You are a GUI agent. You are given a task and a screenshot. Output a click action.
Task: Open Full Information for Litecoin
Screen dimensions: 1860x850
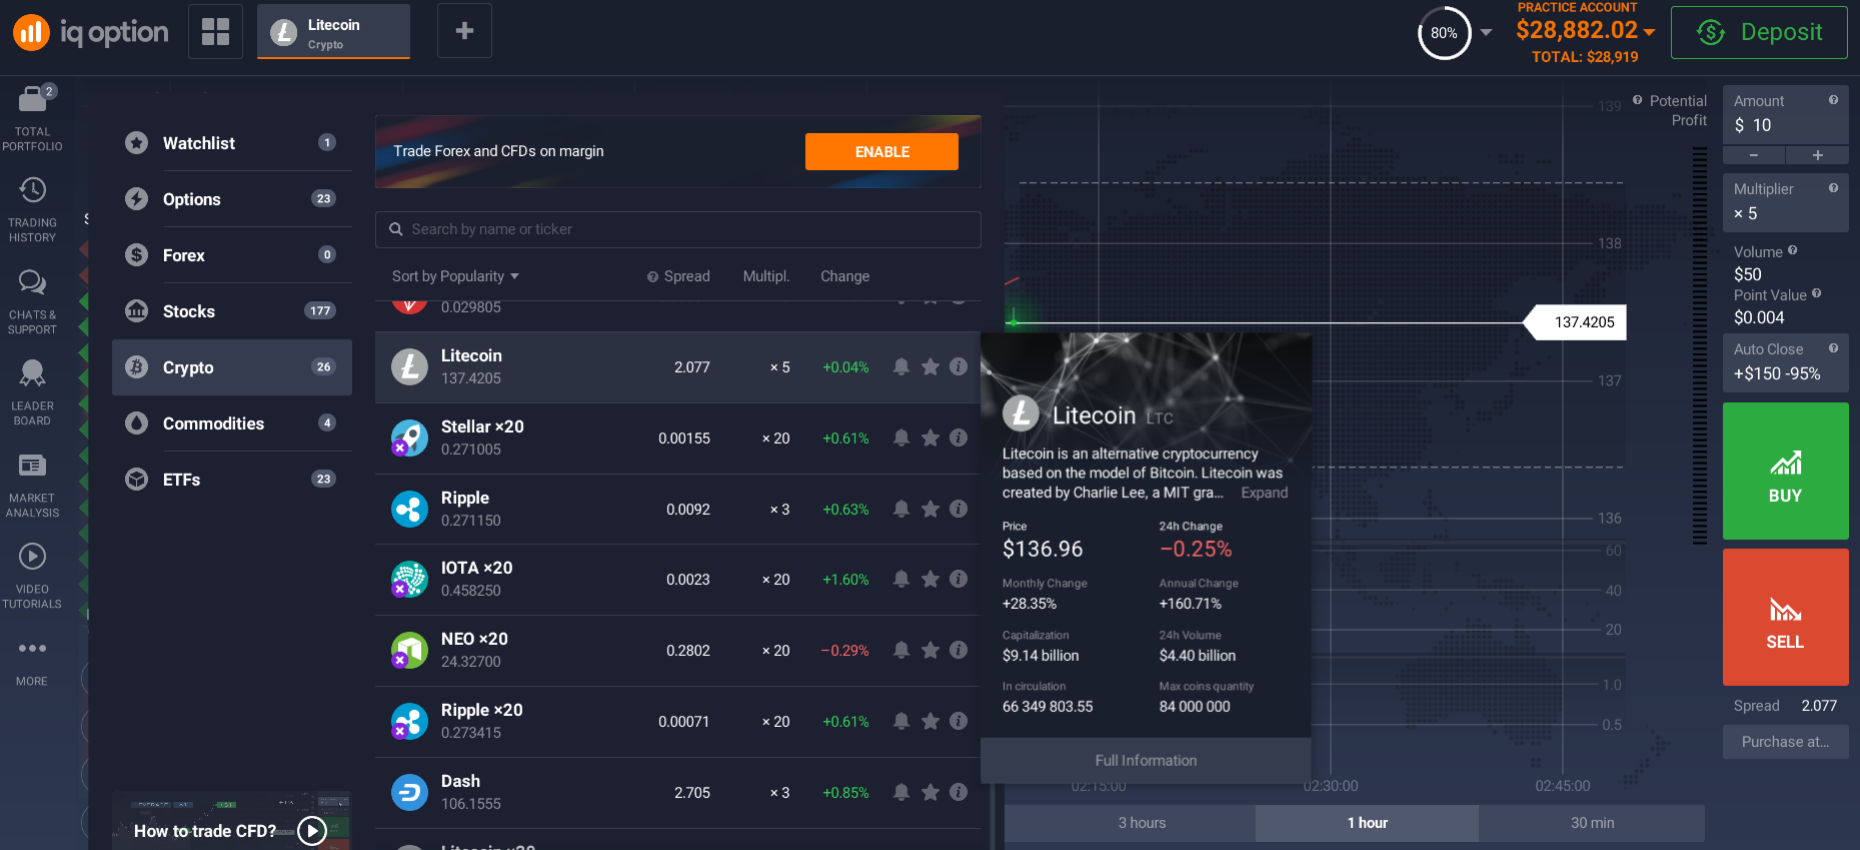tap(1146, 761)
